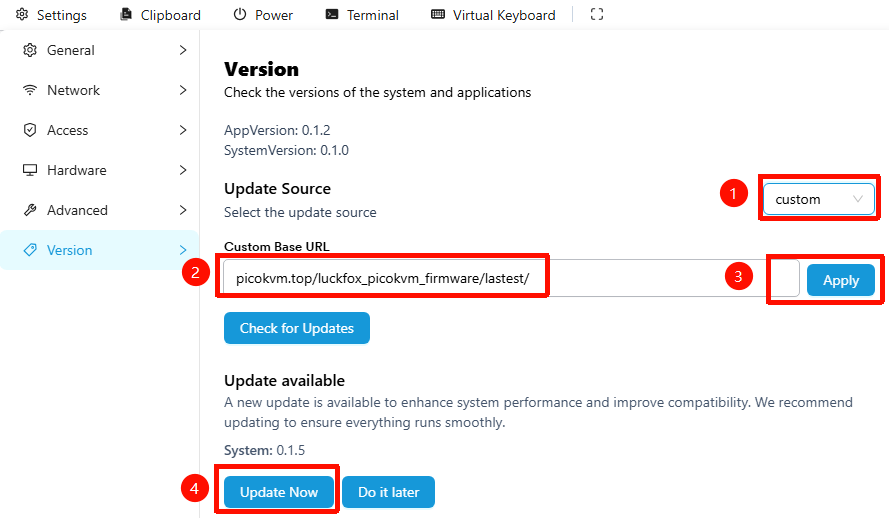
Task: Expand the General section chevron
Action: pos(183,50)
